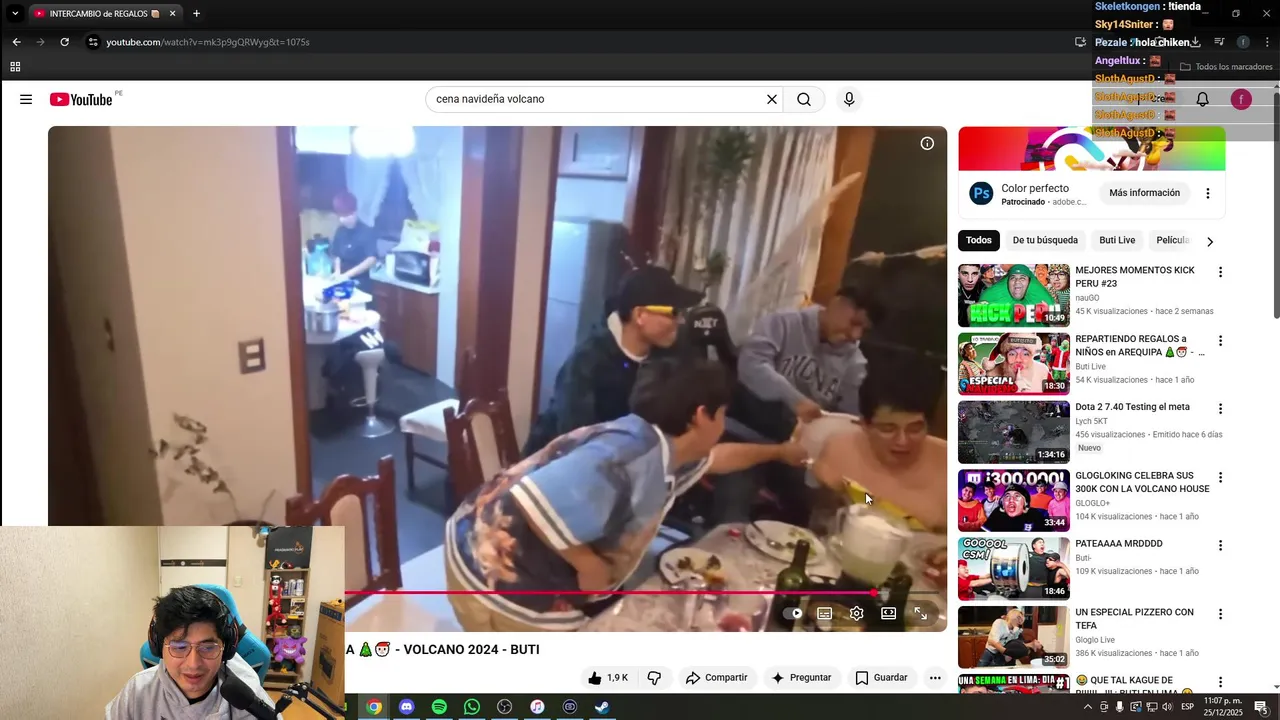Screen dimensions: 1280x720
Task: Click the Color perfecto Adobe ad logo
Action: pyautogui.click(x=981, y=193)
